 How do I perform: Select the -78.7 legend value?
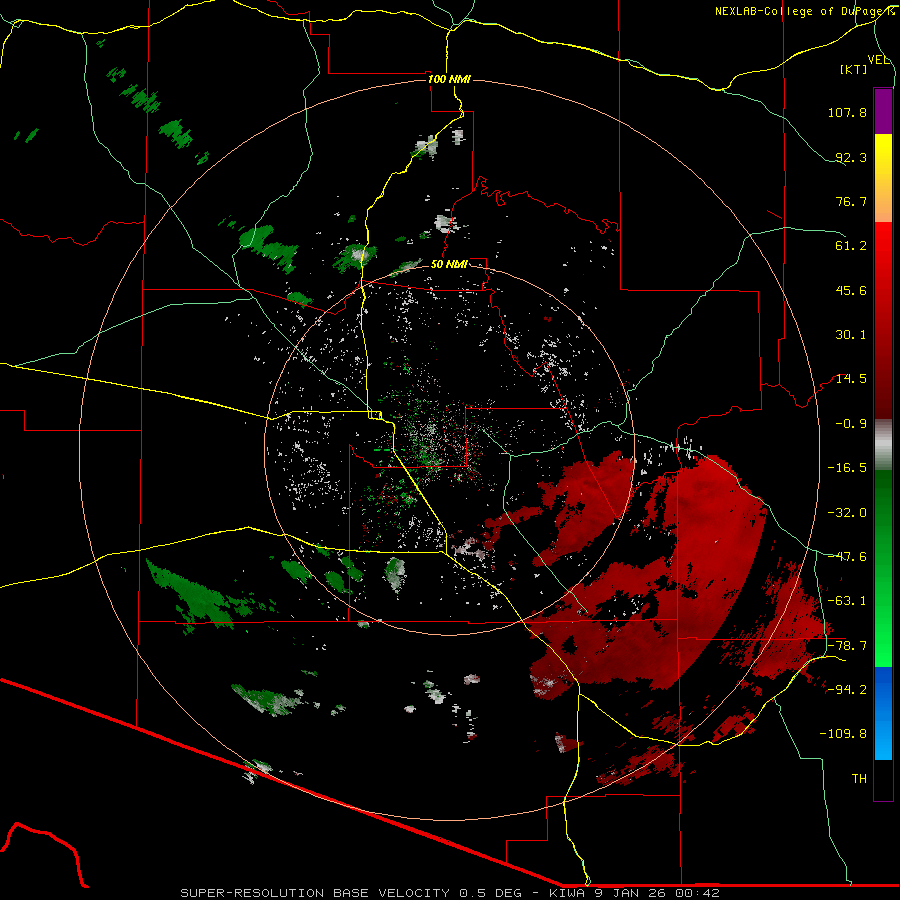click(847, 646)
